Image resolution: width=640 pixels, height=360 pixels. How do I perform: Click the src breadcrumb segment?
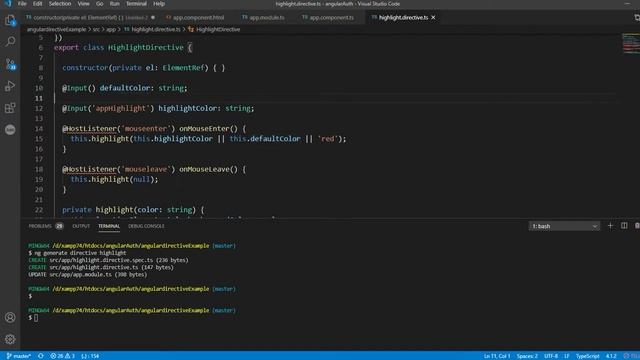[96, 29]
